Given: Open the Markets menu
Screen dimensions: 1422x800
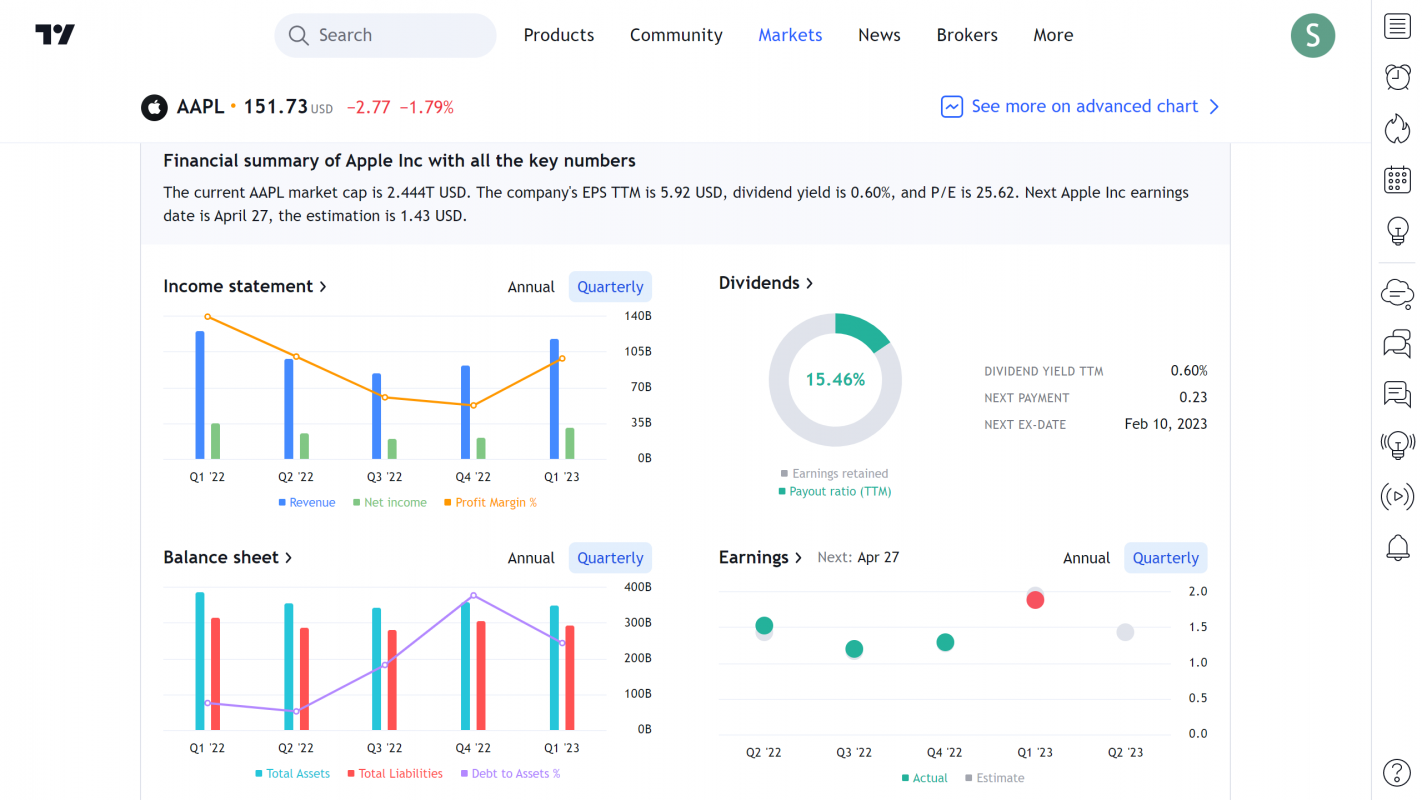Looking at the screenshot, I should [790, 35].
